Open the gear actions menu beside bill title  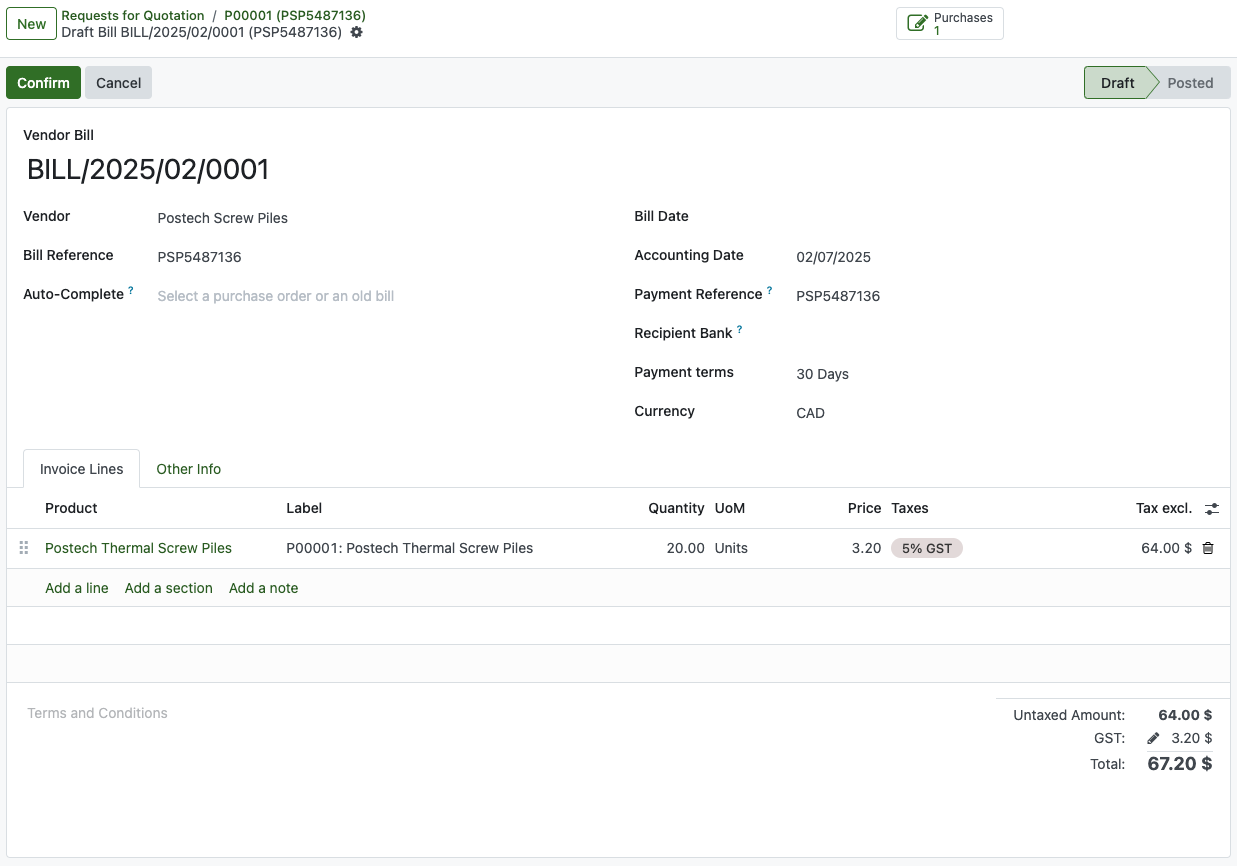(x=357, y=33)
